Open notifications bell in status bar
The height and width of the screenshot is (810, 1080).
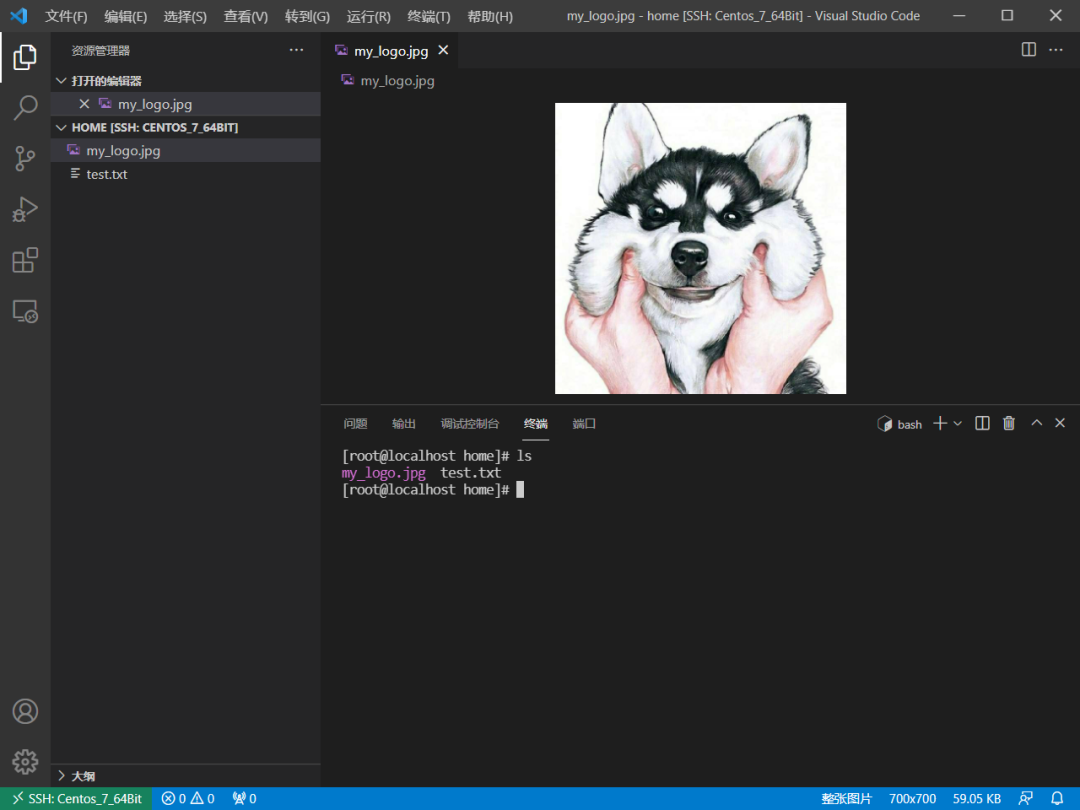(x=1057, y=798)
